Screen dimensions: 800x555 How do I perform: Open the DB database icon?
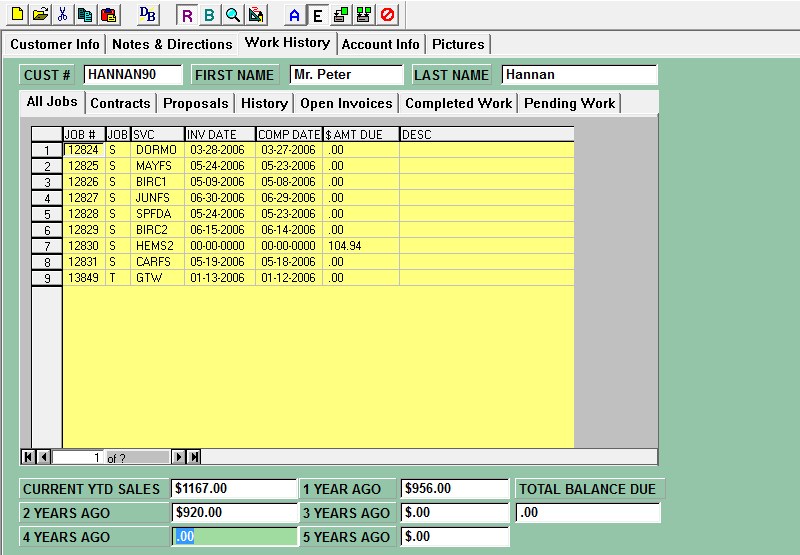pyautogui.click(x=147, y=14)
